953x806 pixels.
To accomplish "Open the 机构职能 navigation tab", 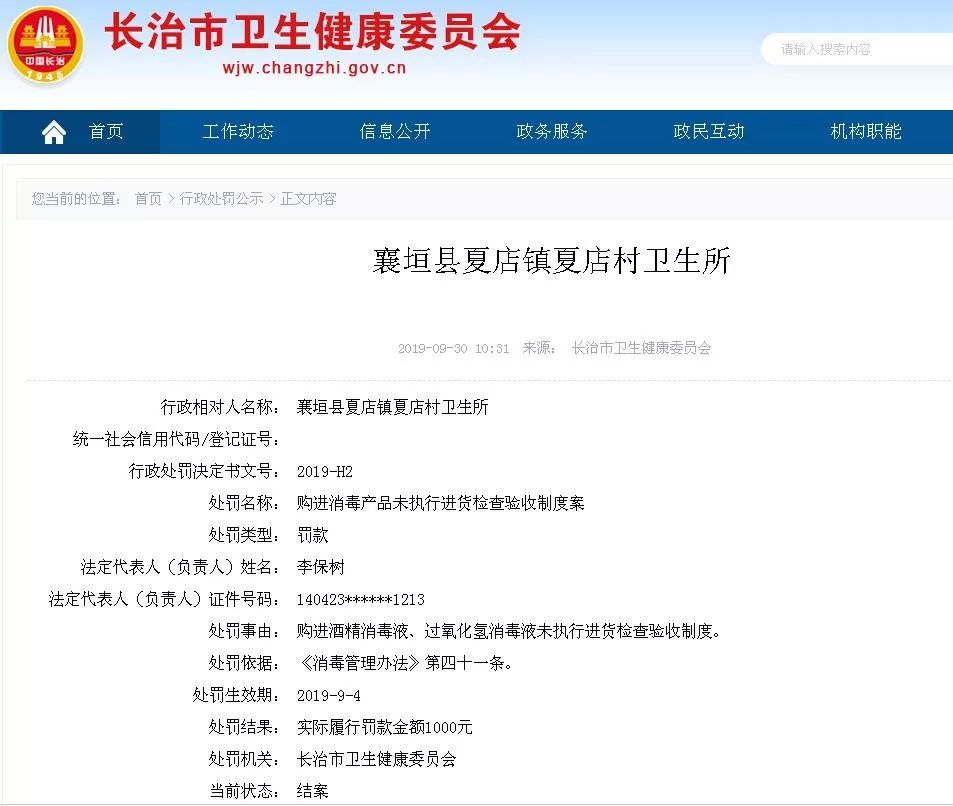I will (x=866, y=131).
